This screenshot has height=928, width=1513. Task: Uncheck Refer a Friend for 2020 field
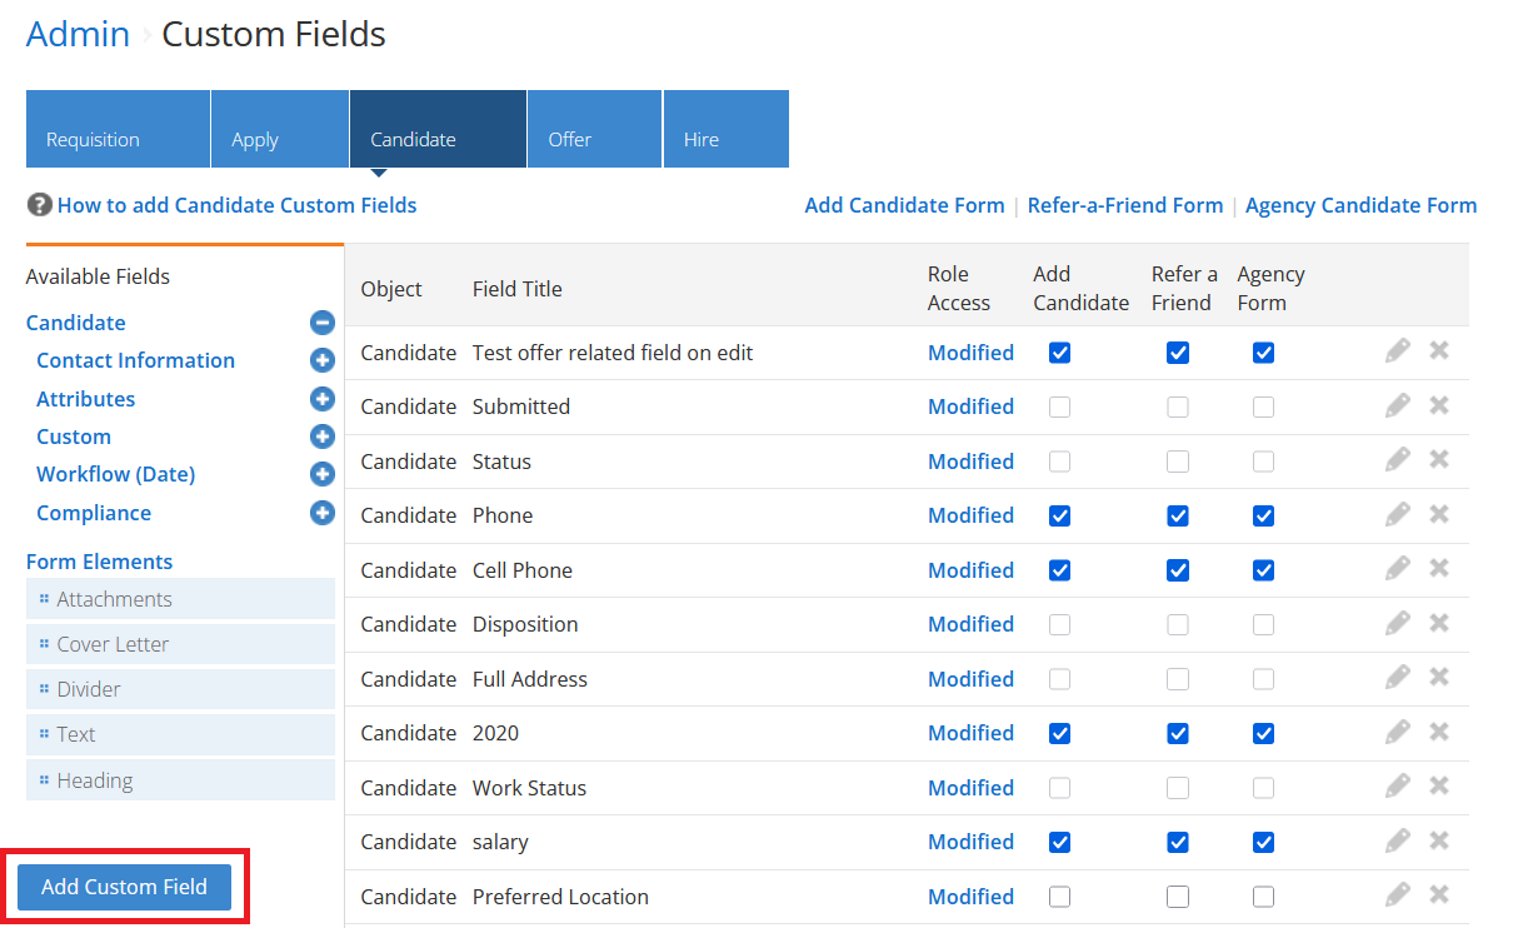coord(1178,733)
